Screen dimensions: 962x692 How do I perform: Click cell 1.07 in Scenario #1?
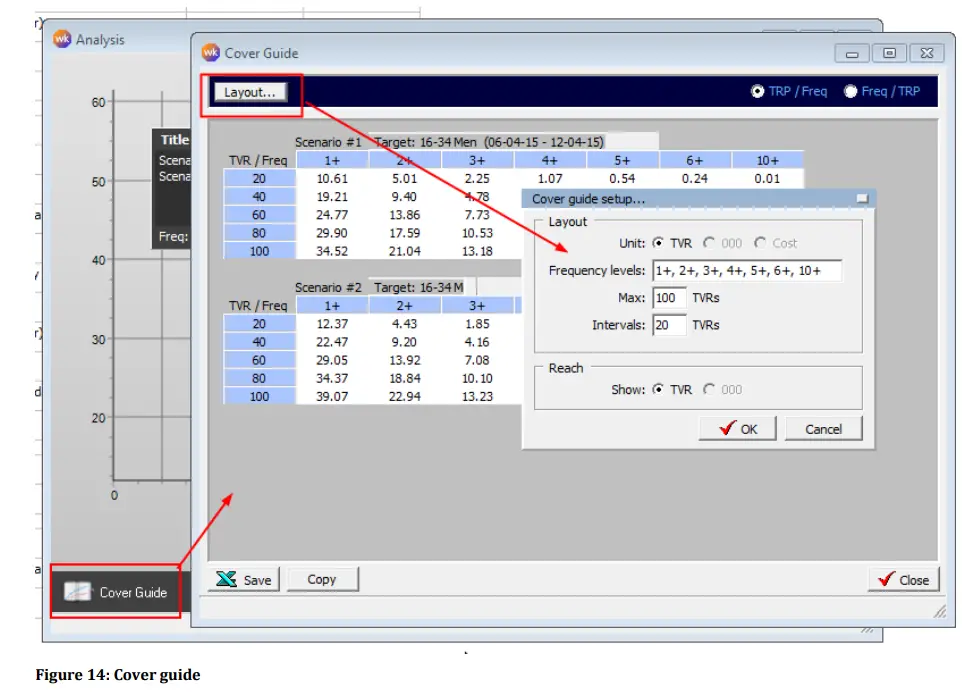(550, 179)
